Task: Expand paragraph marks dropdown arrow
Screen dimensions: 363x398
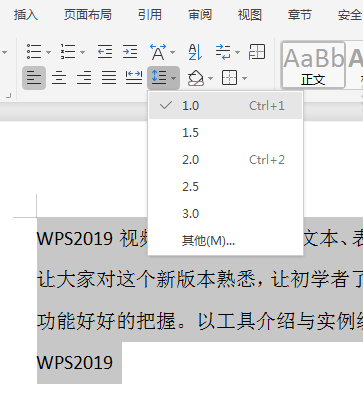Action: coord(237,52)
